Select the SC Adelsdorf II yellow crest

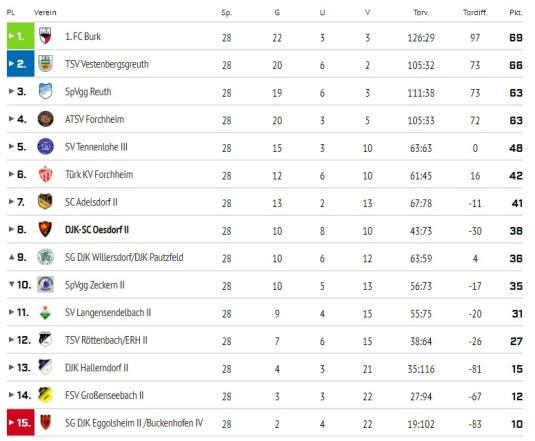(x=45, y=201)
